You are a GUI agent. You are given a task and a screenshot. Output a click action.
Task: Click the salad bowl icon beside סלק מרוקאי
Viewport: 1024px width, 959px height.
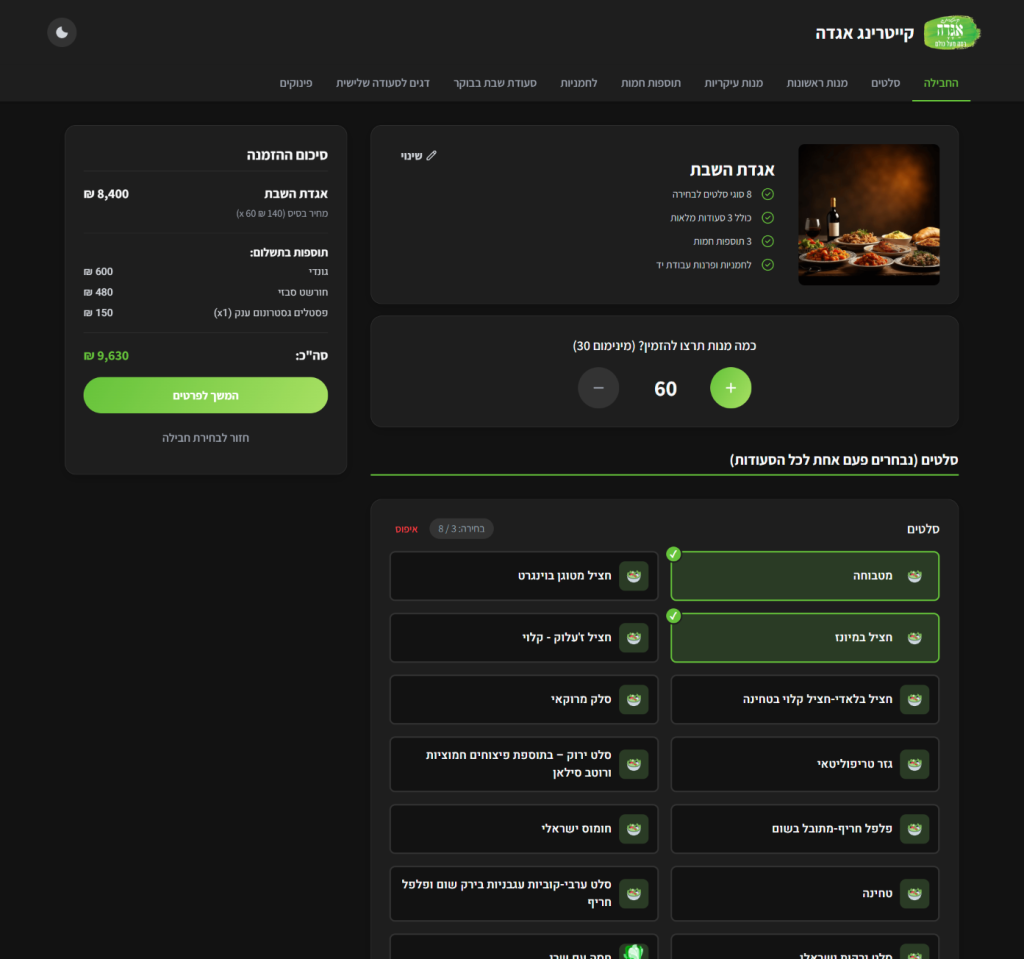[633, 700]
